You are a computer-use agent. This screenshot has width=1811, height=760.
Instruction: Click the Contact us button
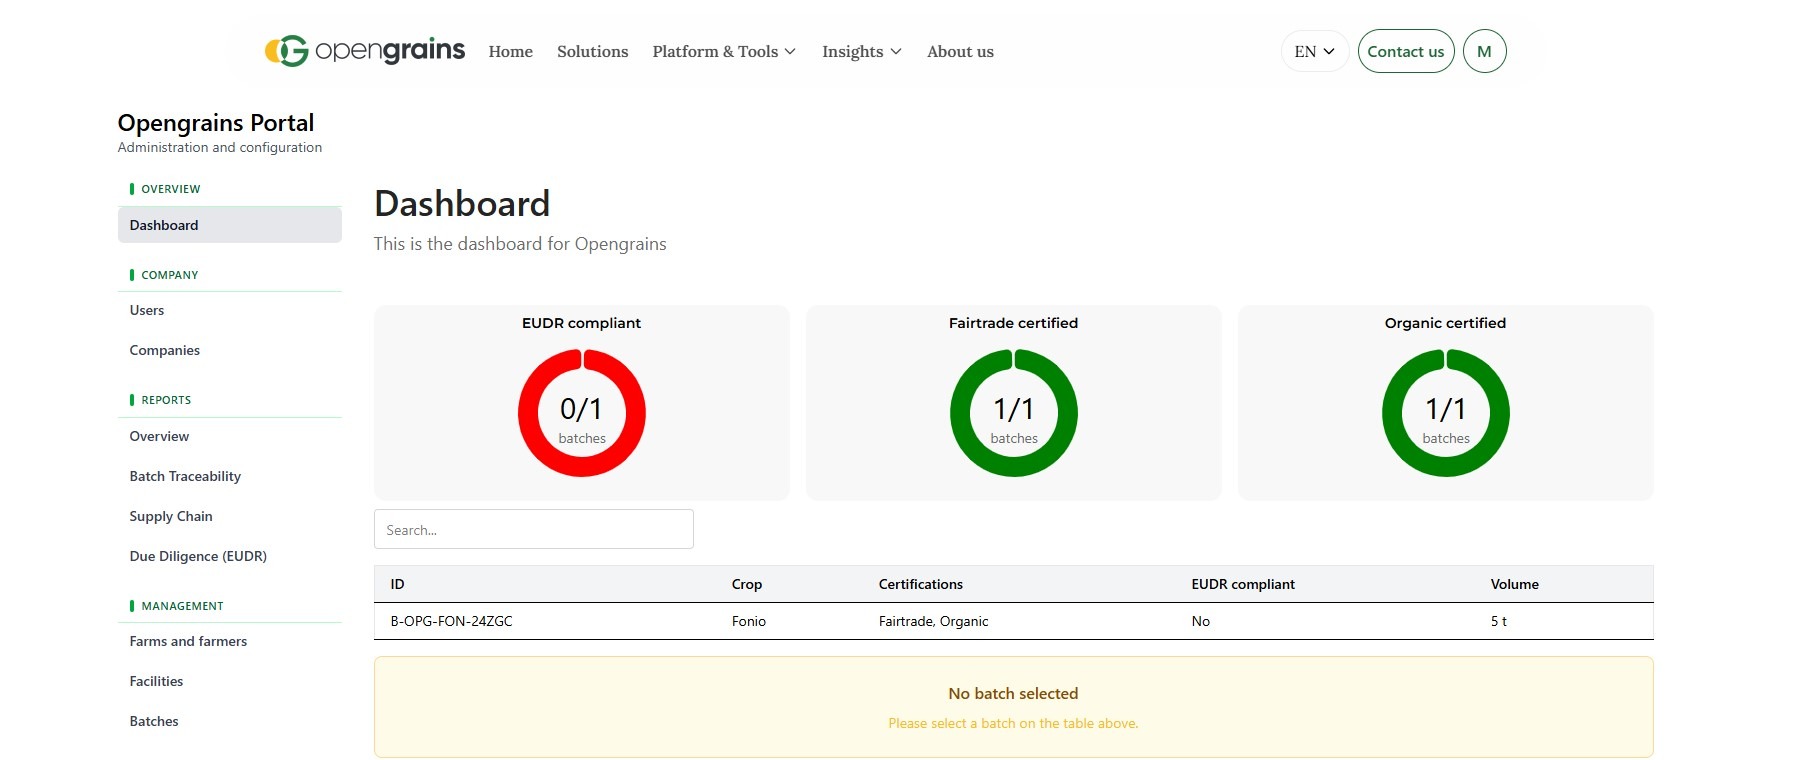click(1406, 51)
